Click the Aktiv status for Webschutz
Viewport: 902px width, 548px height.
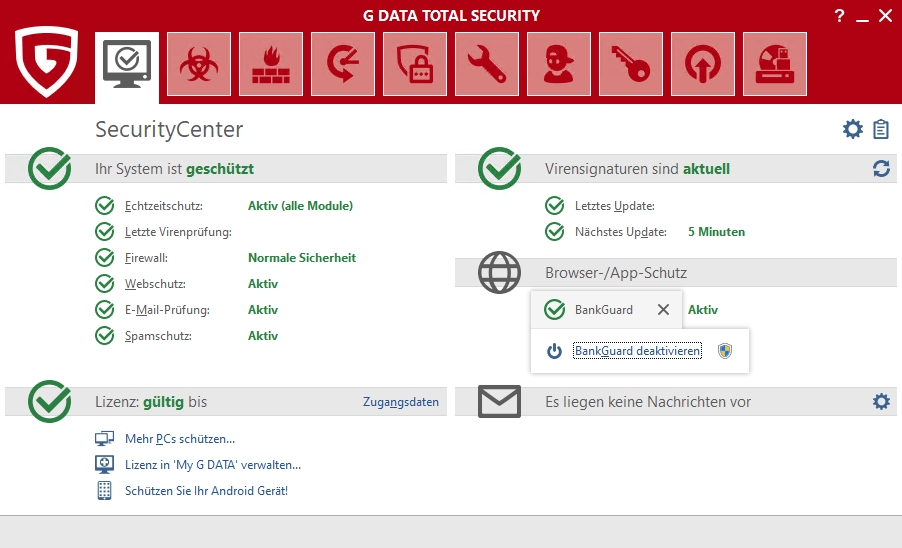tap(263, 283)
